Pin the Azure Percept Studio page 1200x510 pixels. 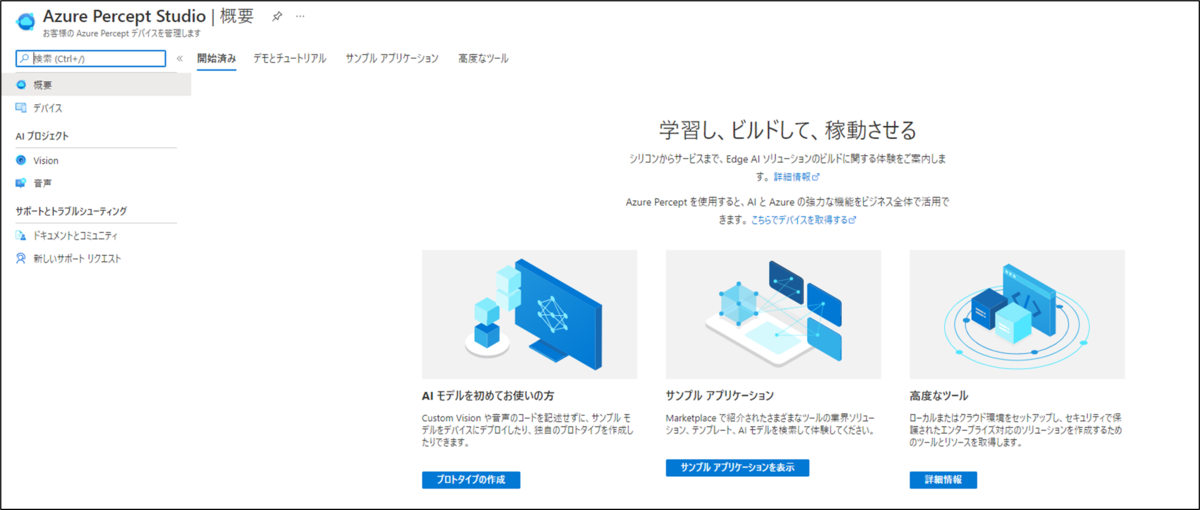click(278, 18)
